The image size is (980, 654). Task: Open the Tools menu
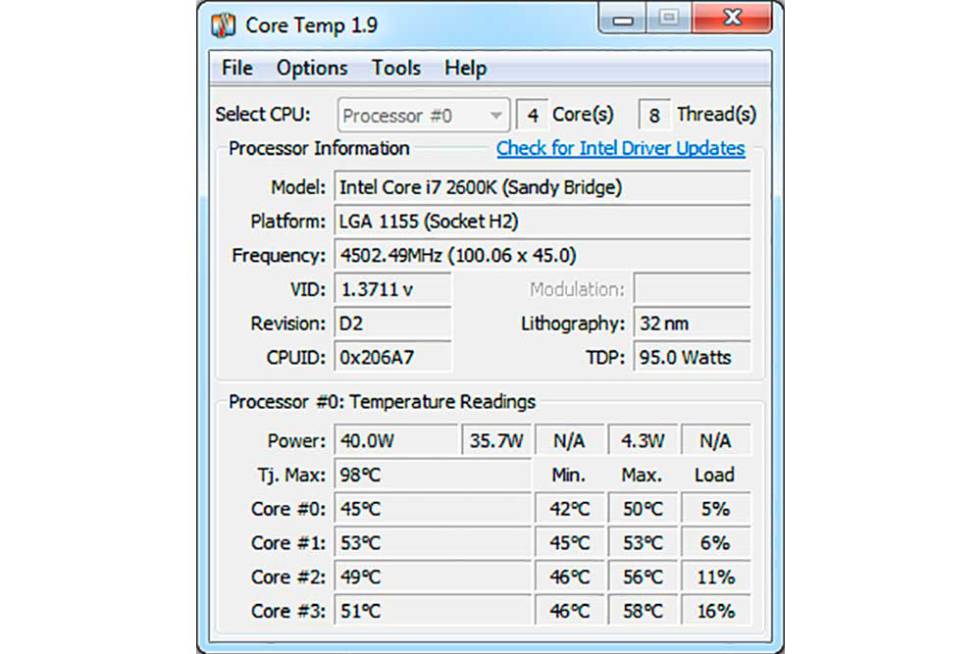click(396, 68)
